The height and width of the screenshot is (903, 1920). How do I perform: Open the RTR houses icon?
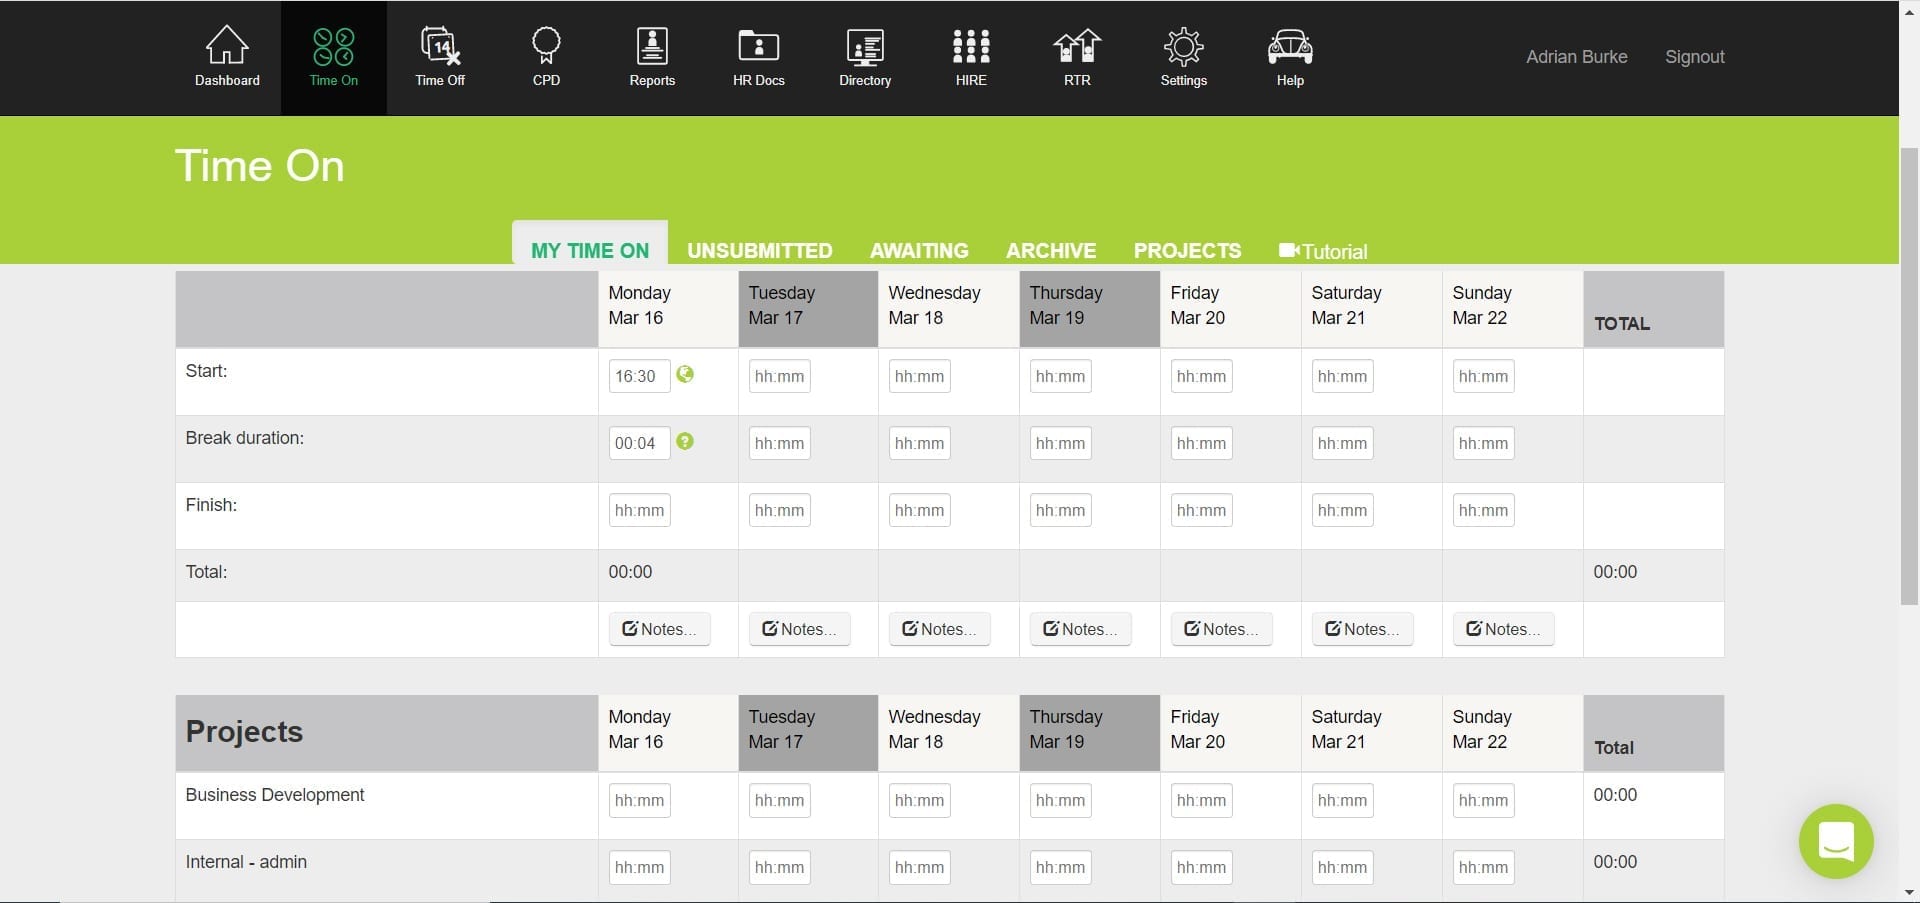coord(1077,45)
